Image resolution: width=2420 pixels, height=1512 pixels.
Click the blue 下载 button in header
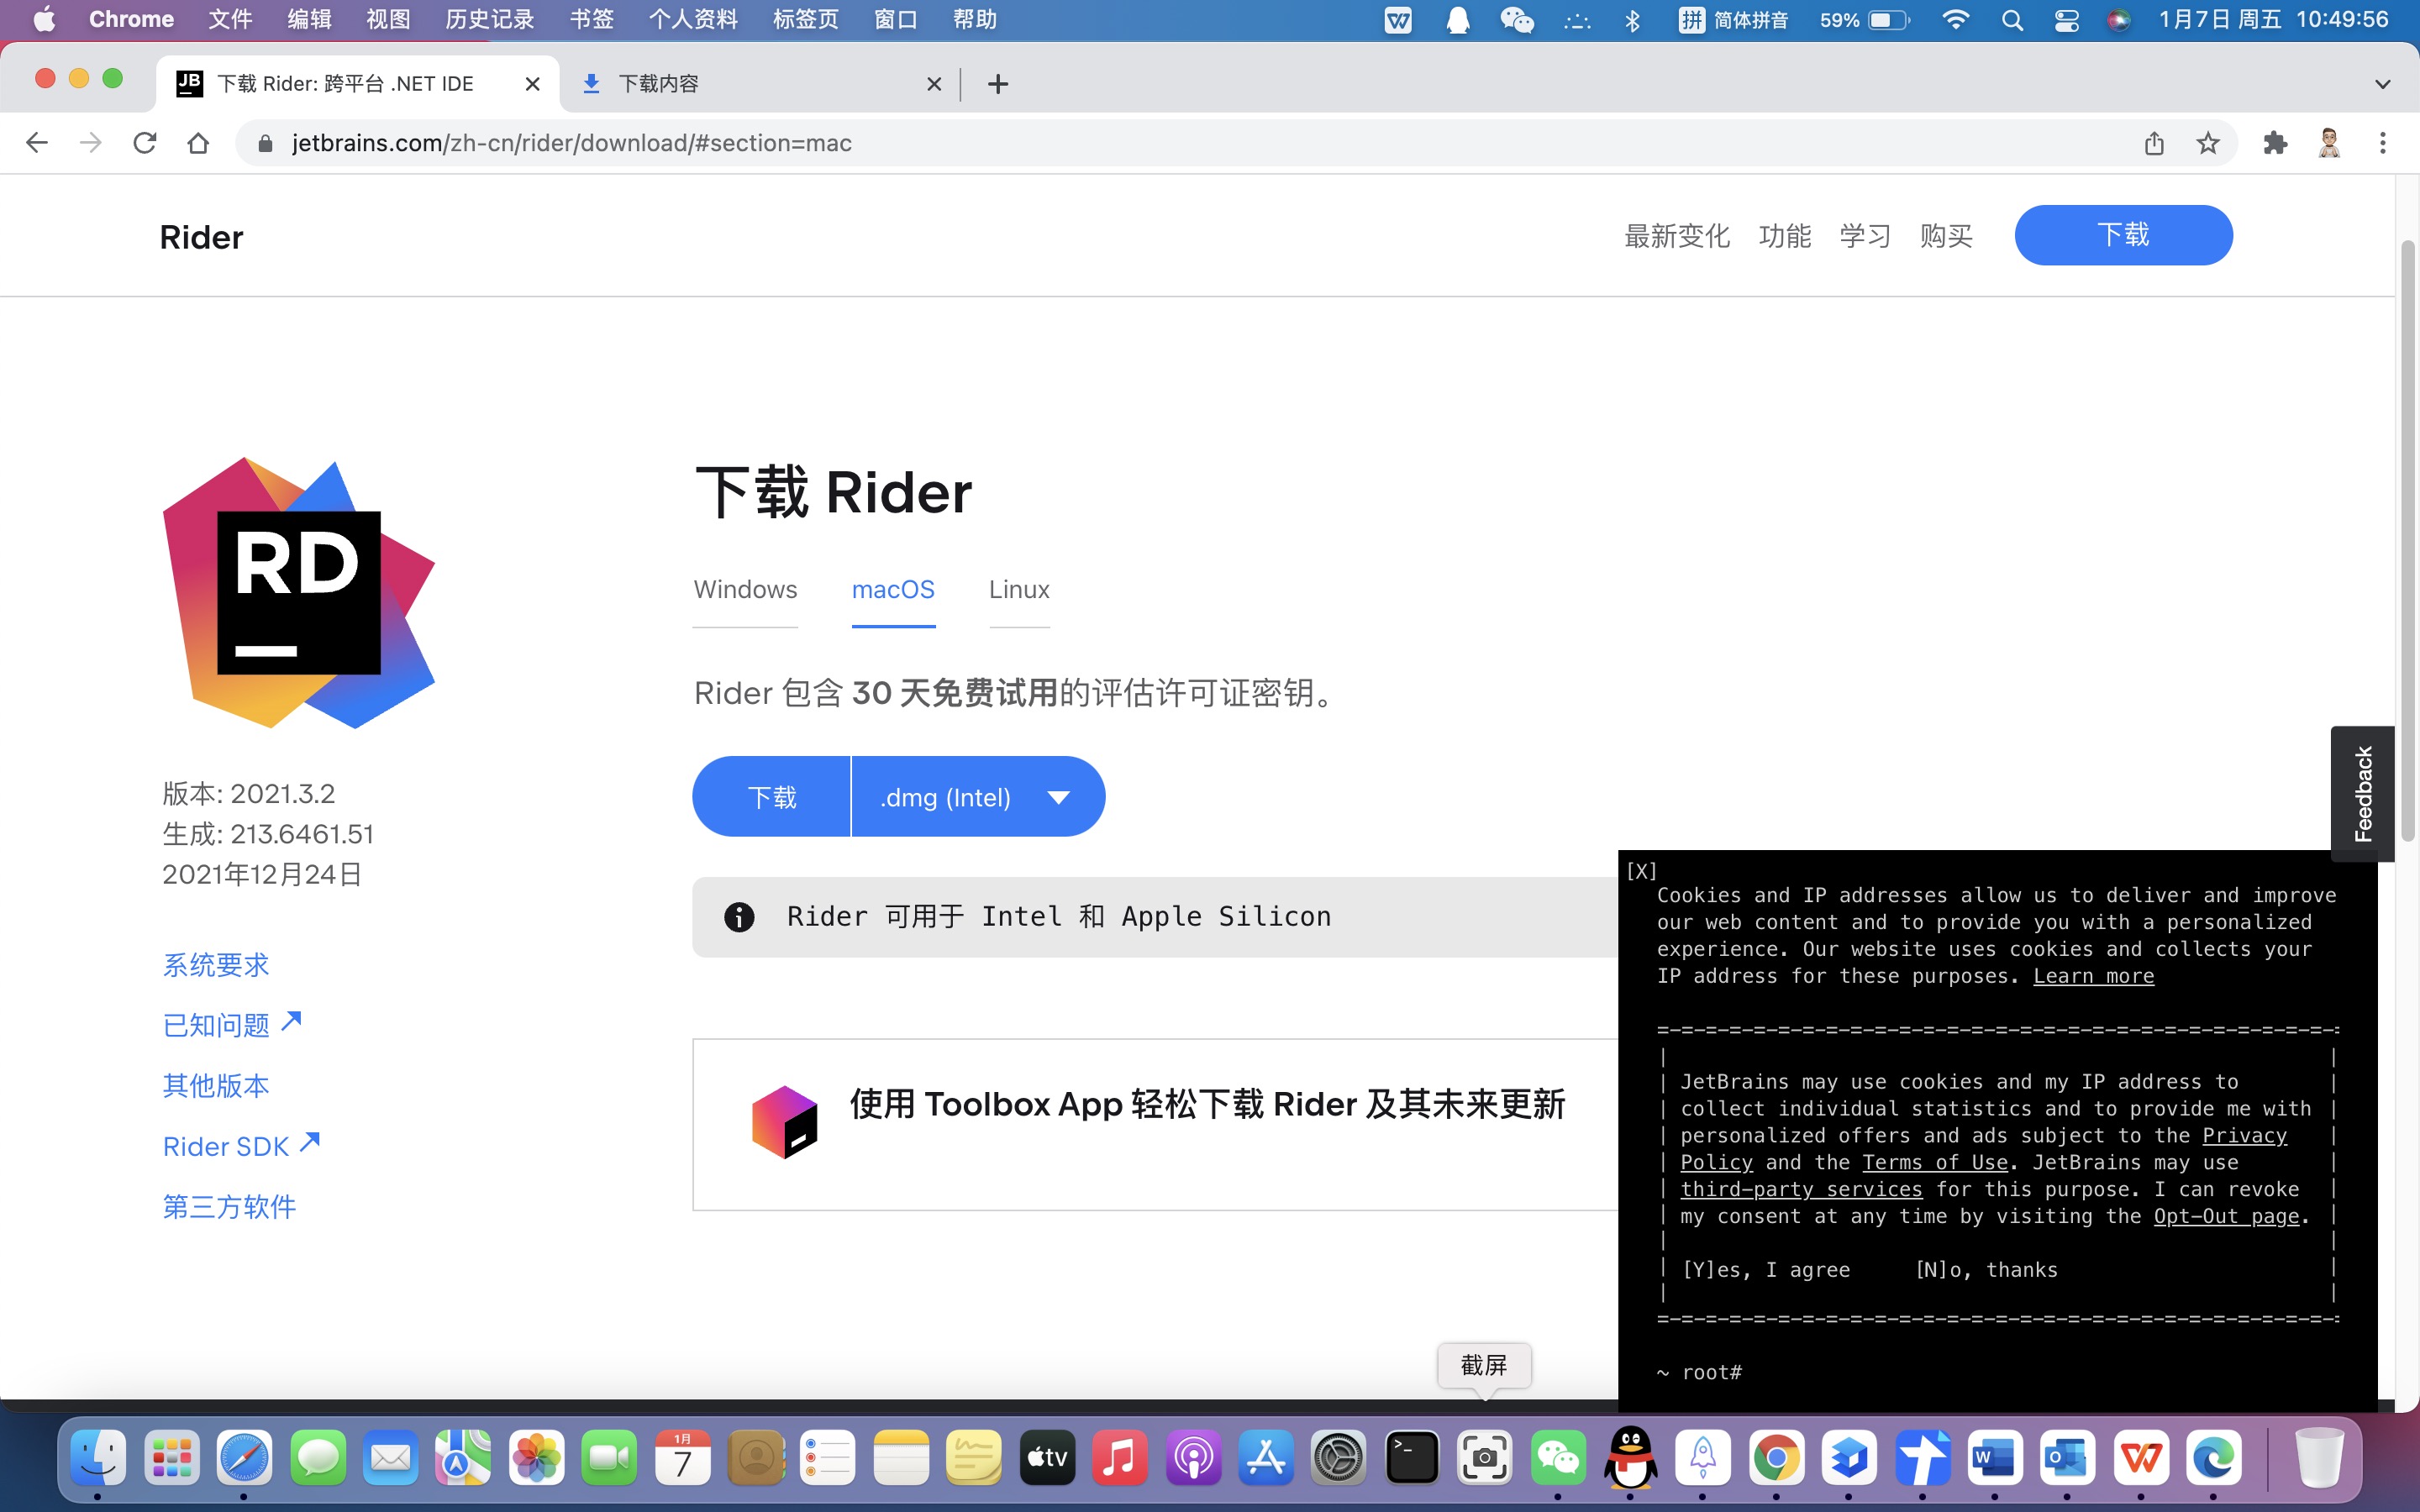click(2123, 235)
